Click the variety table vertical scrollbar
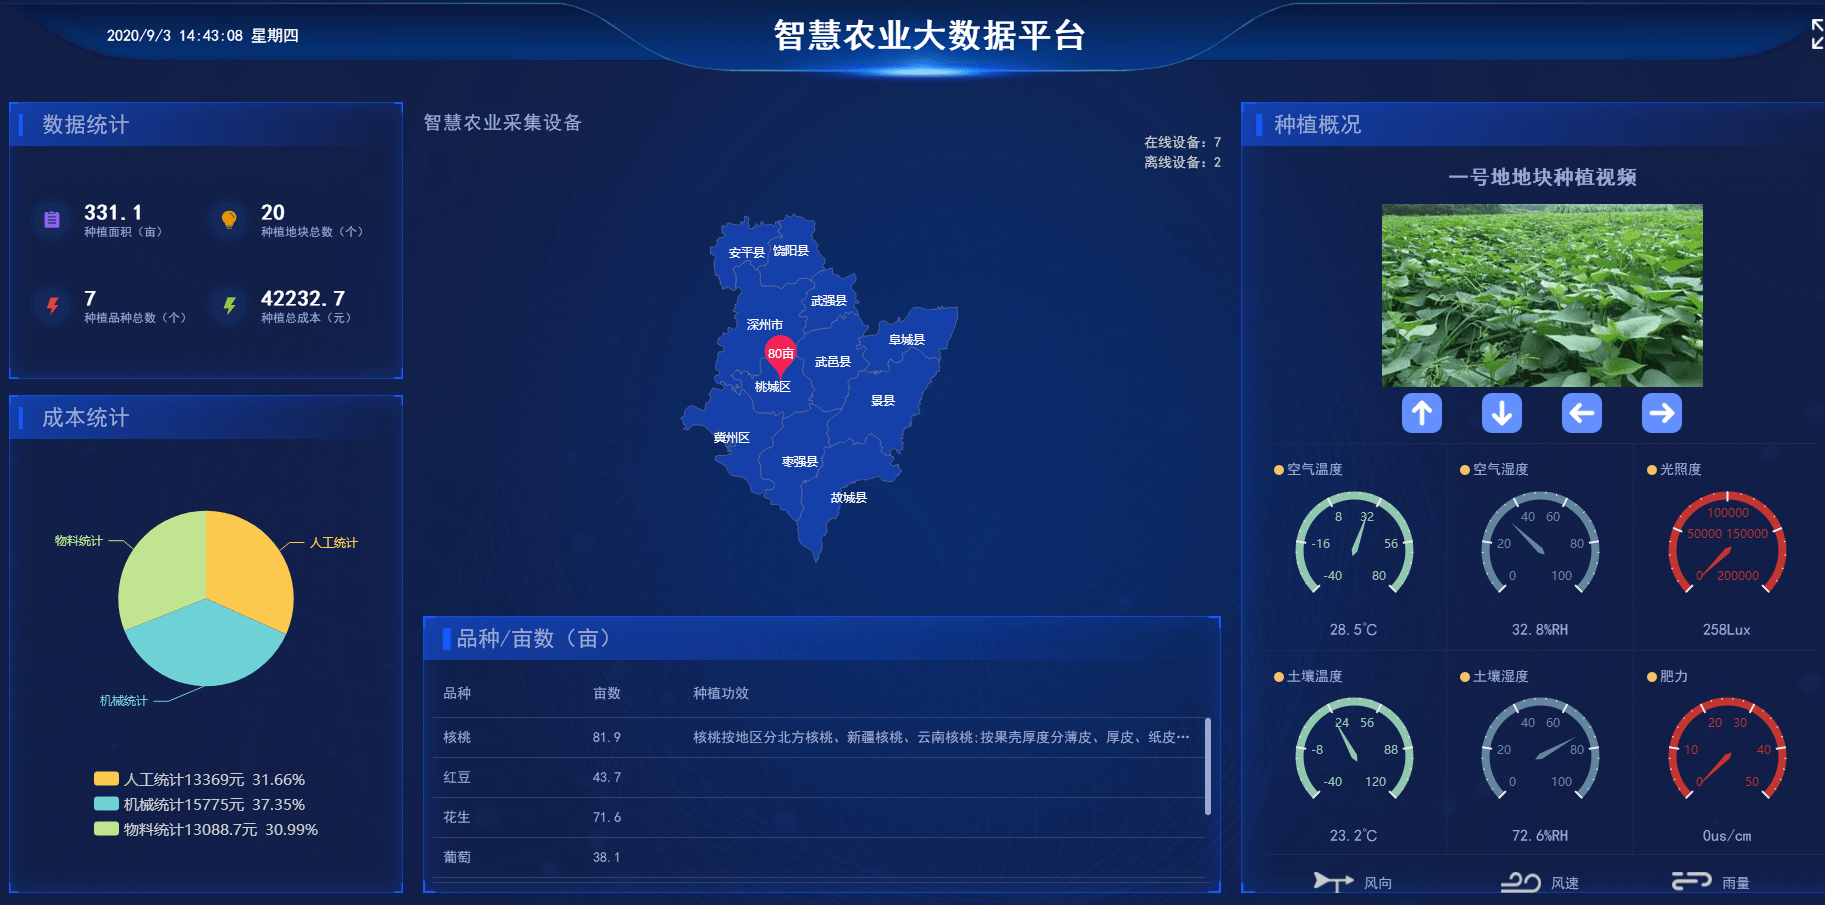The width and height of the screenshot is (1825, 905). 1208,767
